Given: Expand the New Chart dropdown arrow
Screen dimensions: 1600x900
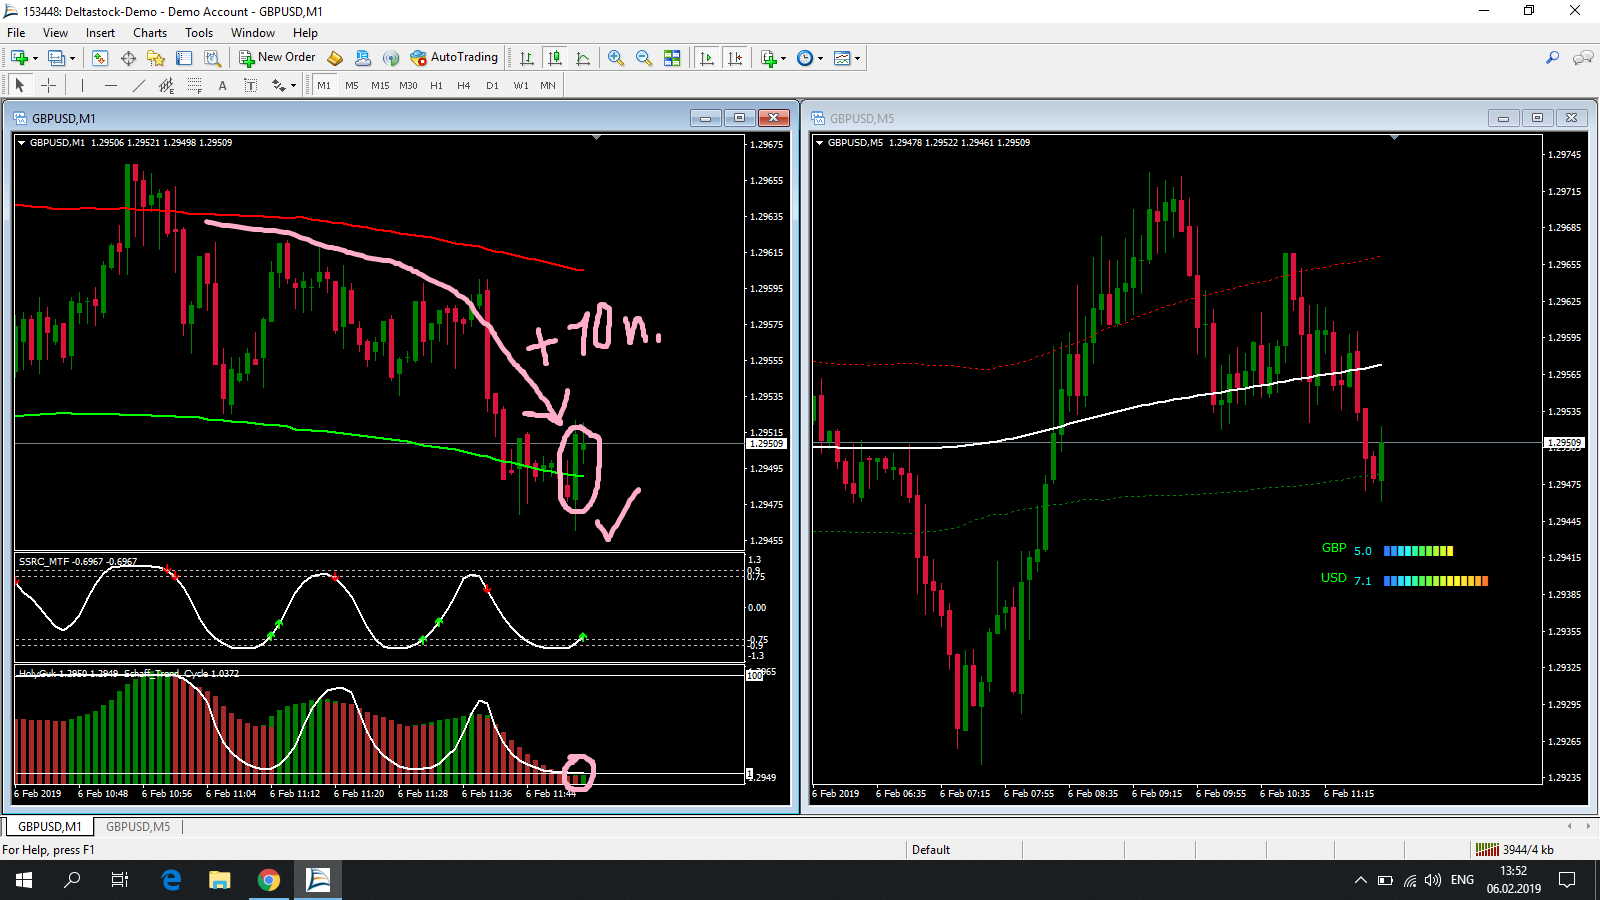Looking at the screenshot, I should point(35,58).
